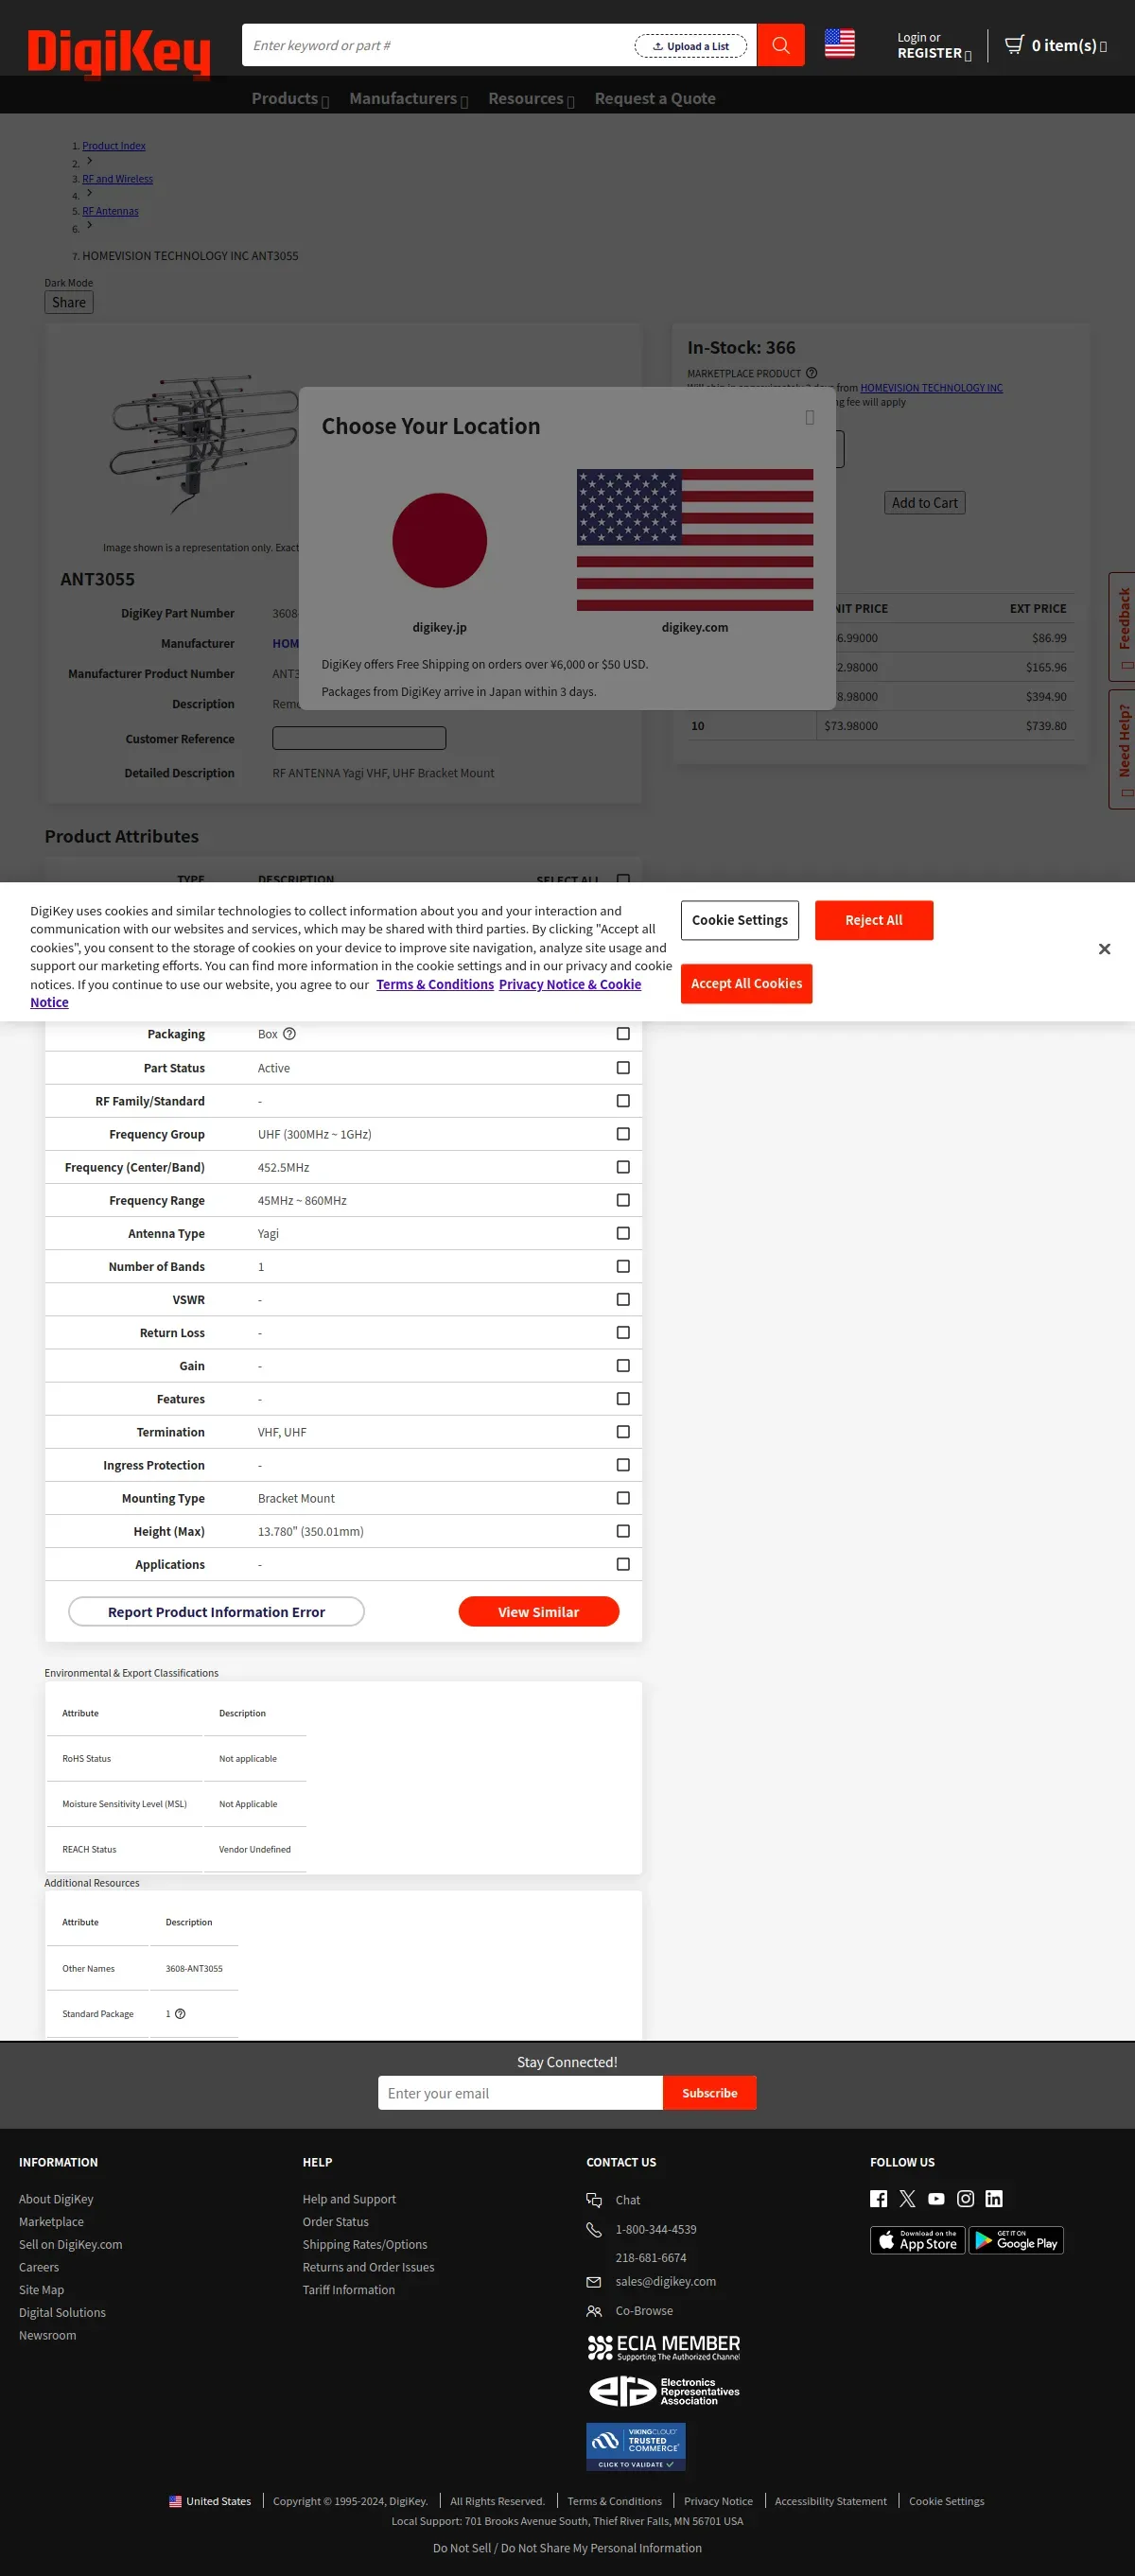Click the Standard Package info icon
The height and width of the screenshot is (2576, 1135).
coord(180,2014)
